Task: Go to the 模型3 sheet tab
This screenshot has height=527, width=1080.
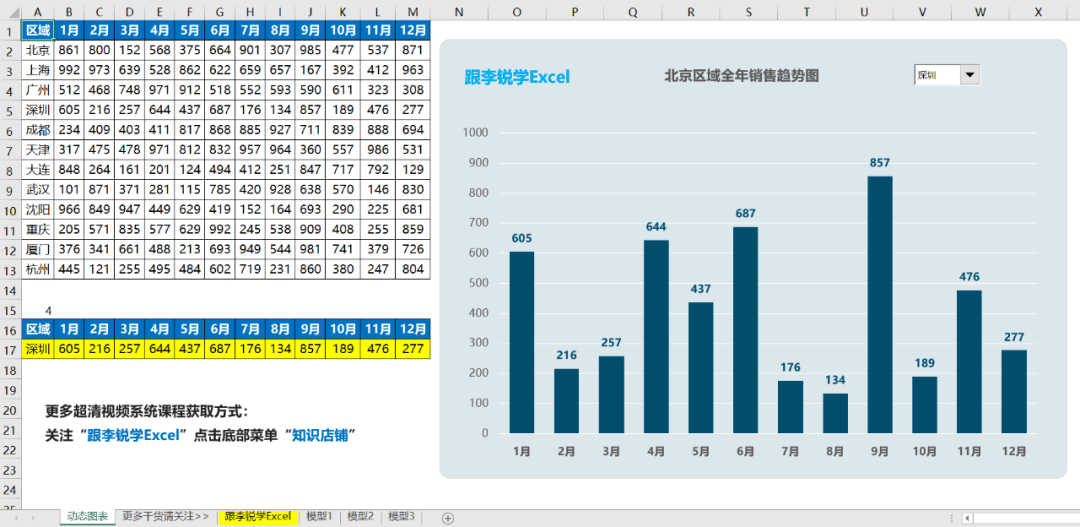Action: coord(401,516)
